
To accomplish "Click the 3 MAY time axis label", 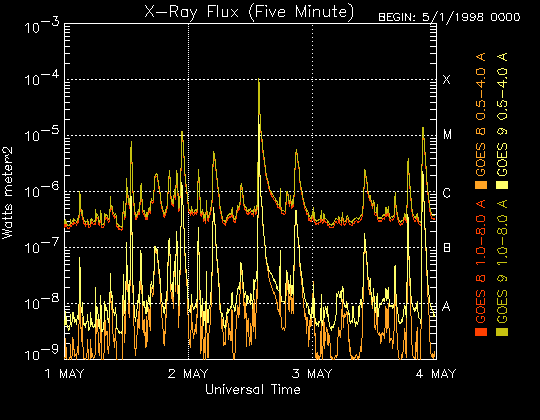I will coord(312,374).
